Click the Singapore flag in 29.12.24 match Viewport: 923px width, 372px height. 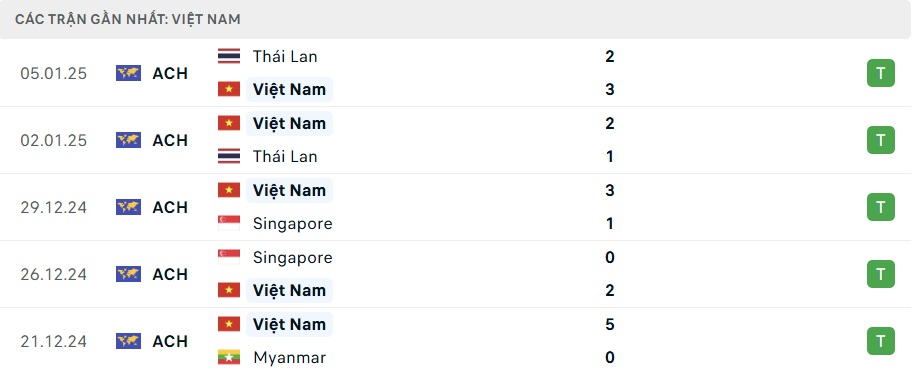[229, 224]
